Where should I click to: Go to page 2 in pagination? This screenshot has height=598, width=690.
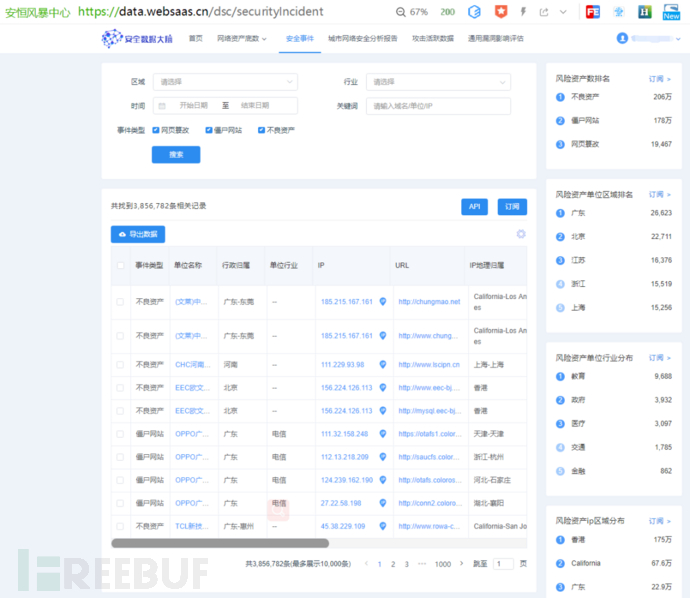tap(393, 564)
